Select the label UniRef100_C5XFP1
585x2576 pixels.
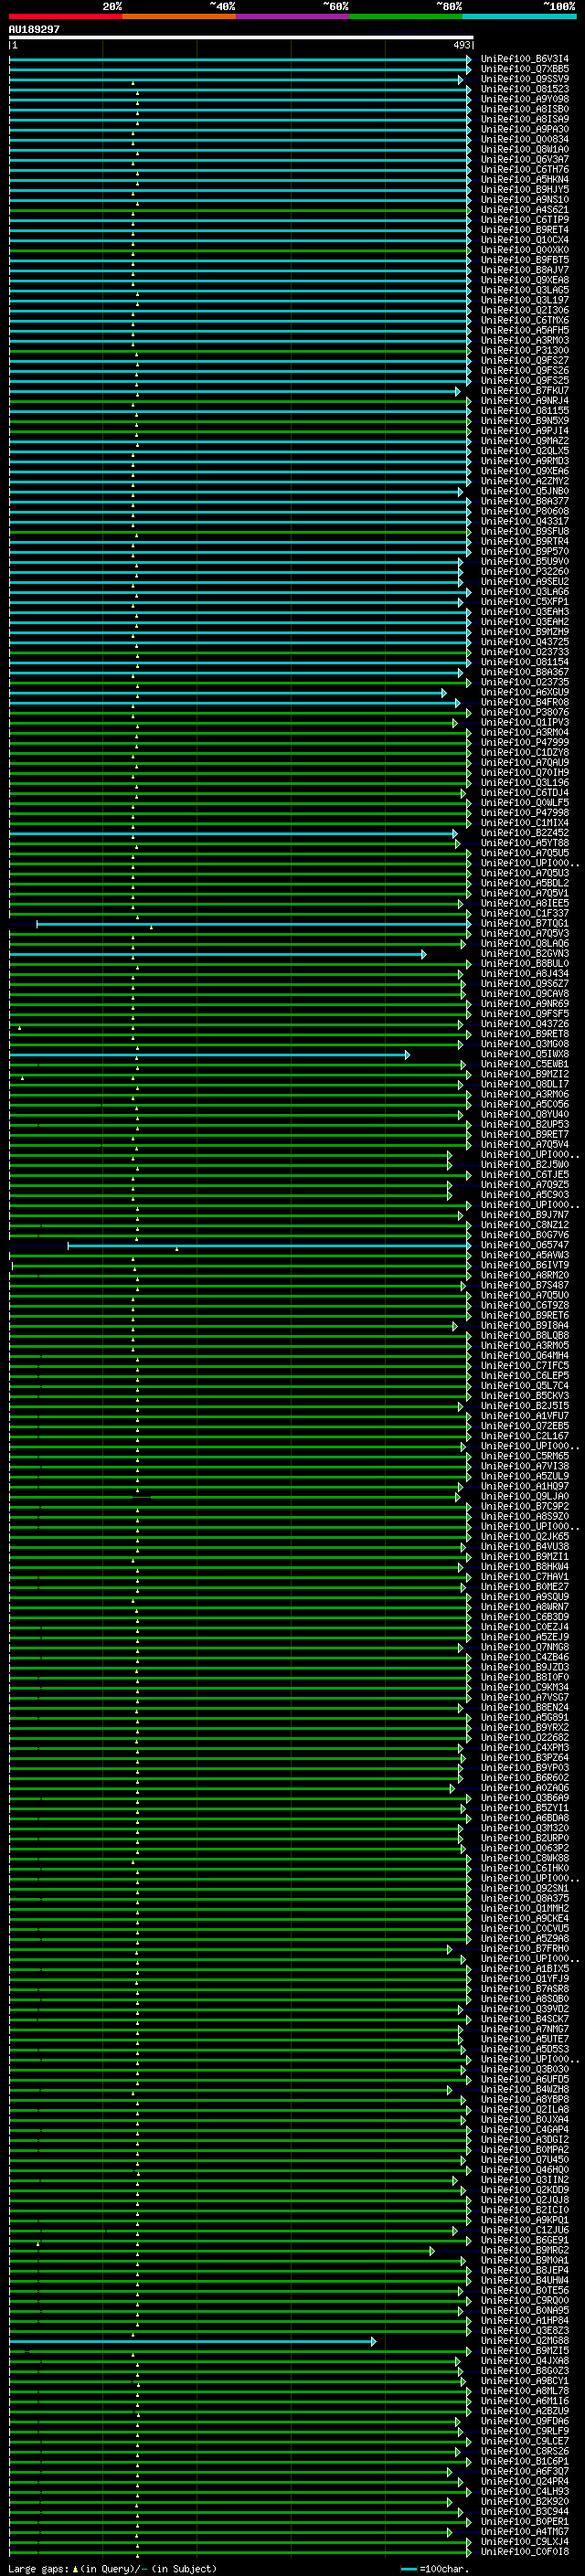pos(525,602)
